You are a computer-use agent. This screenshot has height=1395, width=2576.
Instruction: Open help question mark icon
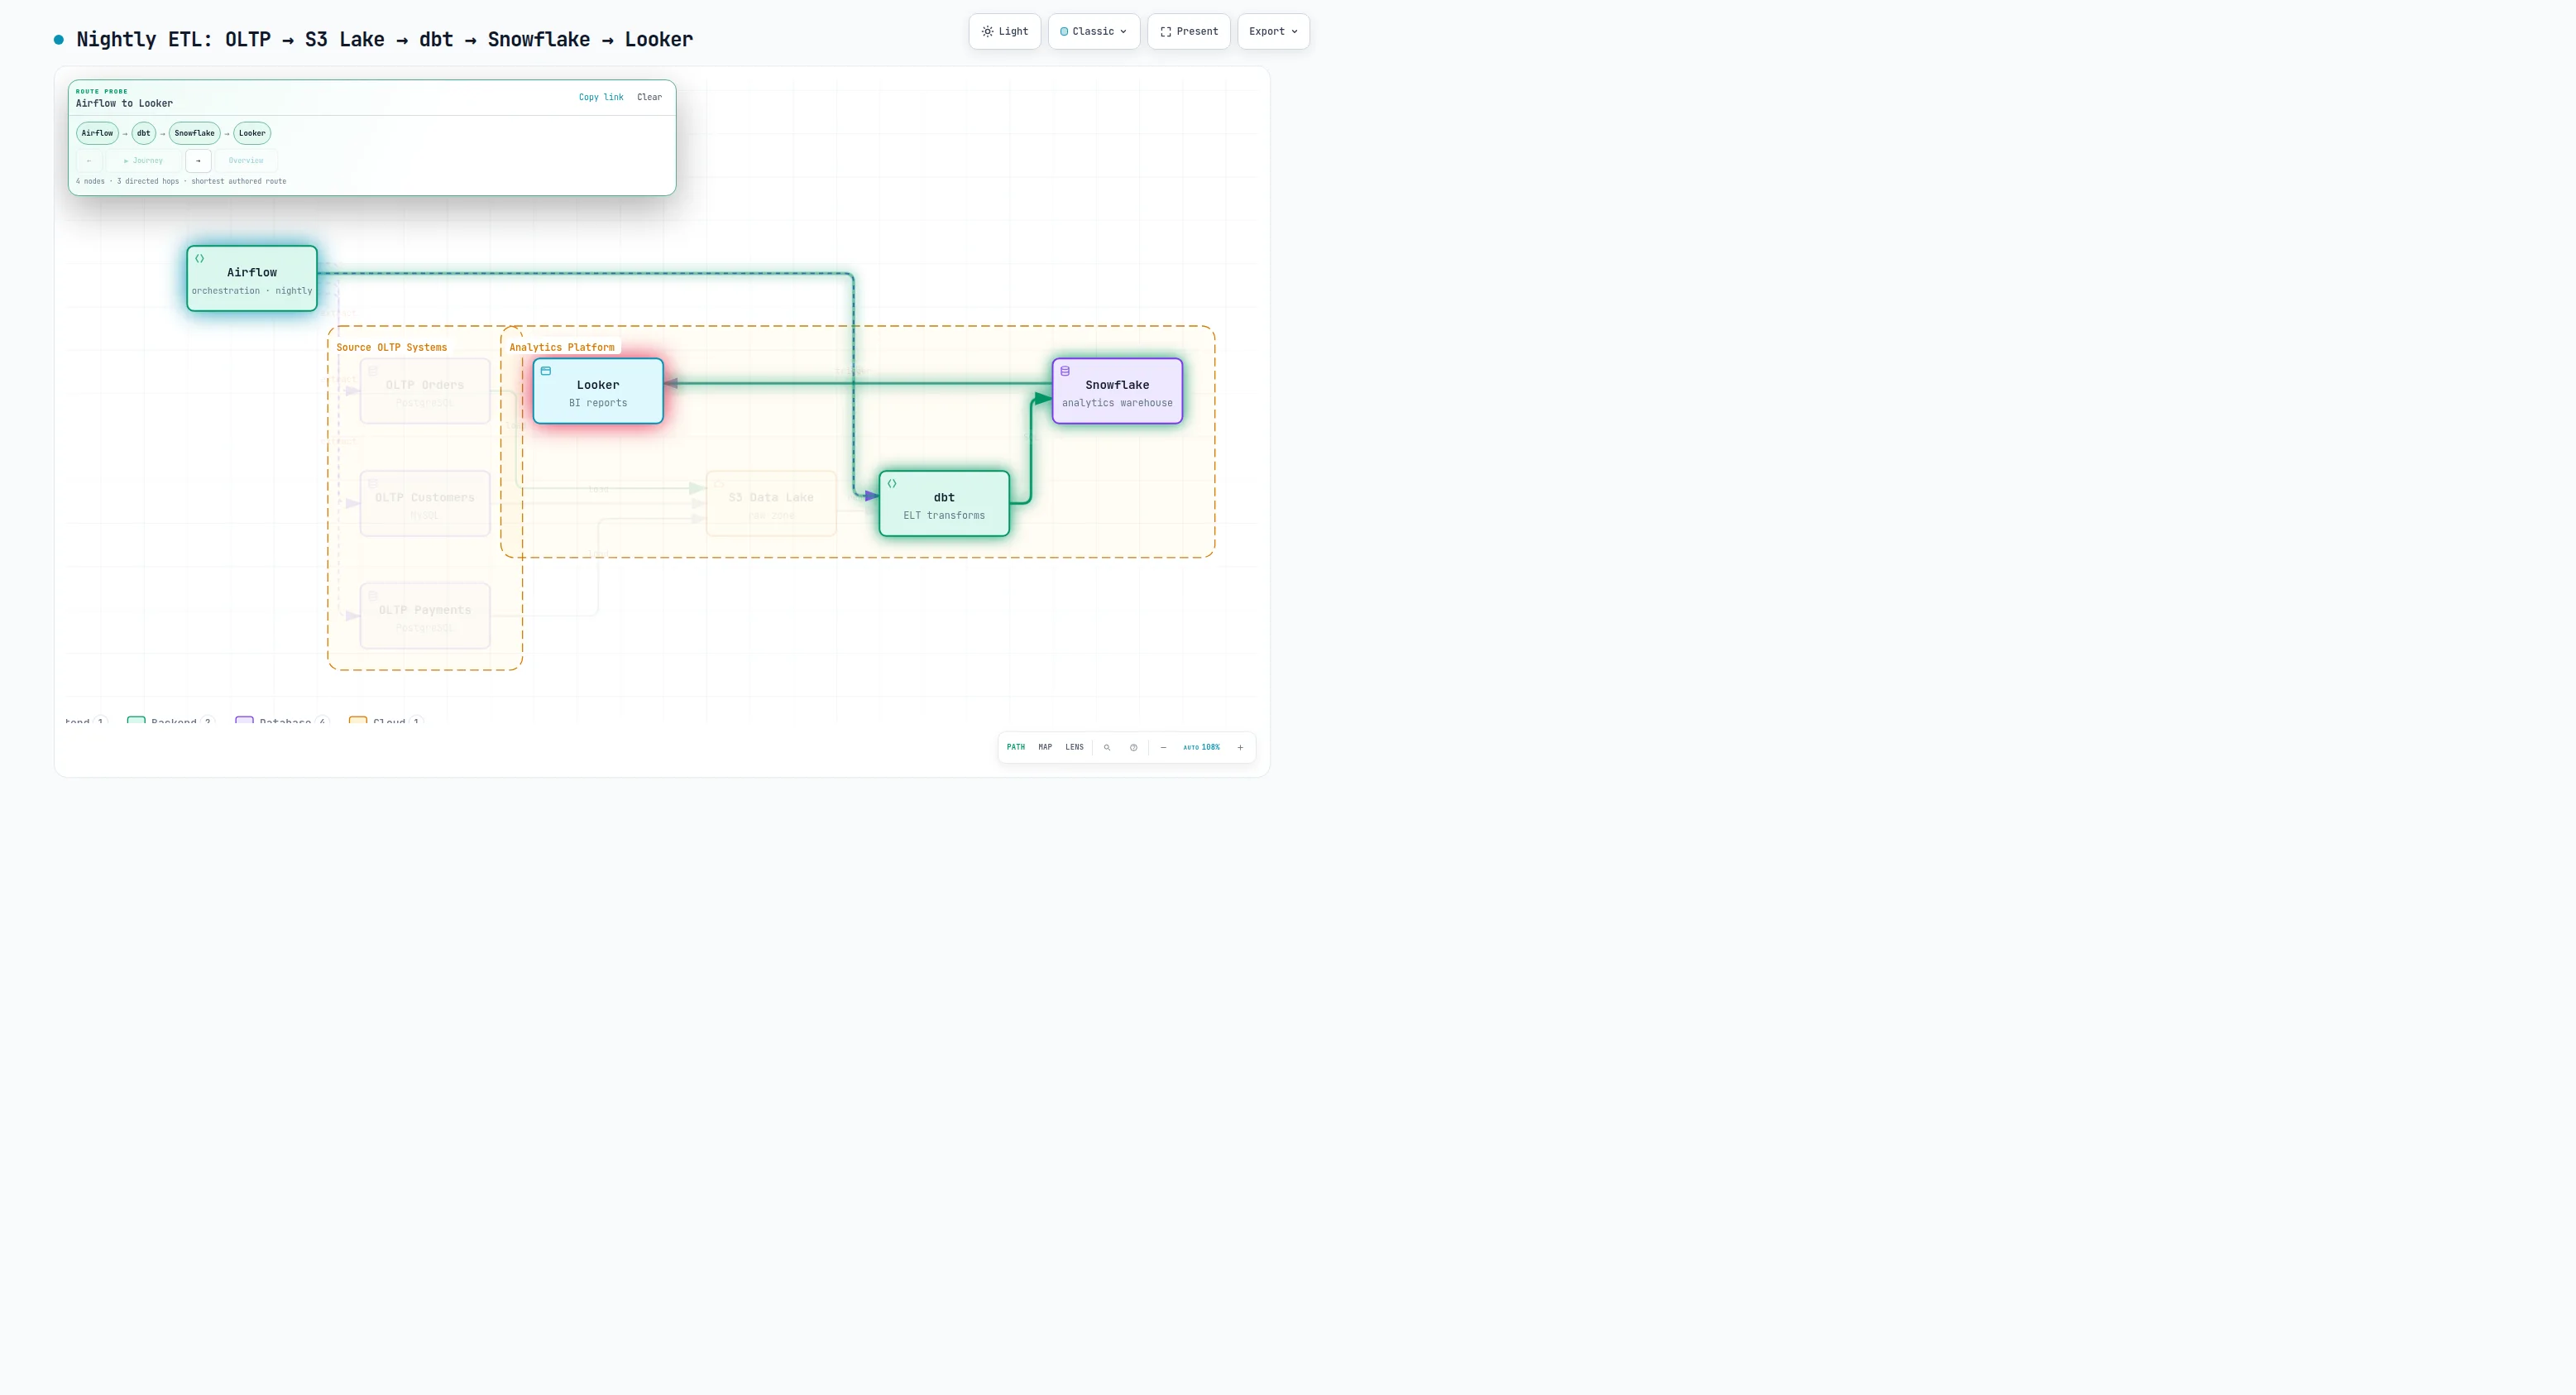pyautogui.click(x=1133, y=747)
